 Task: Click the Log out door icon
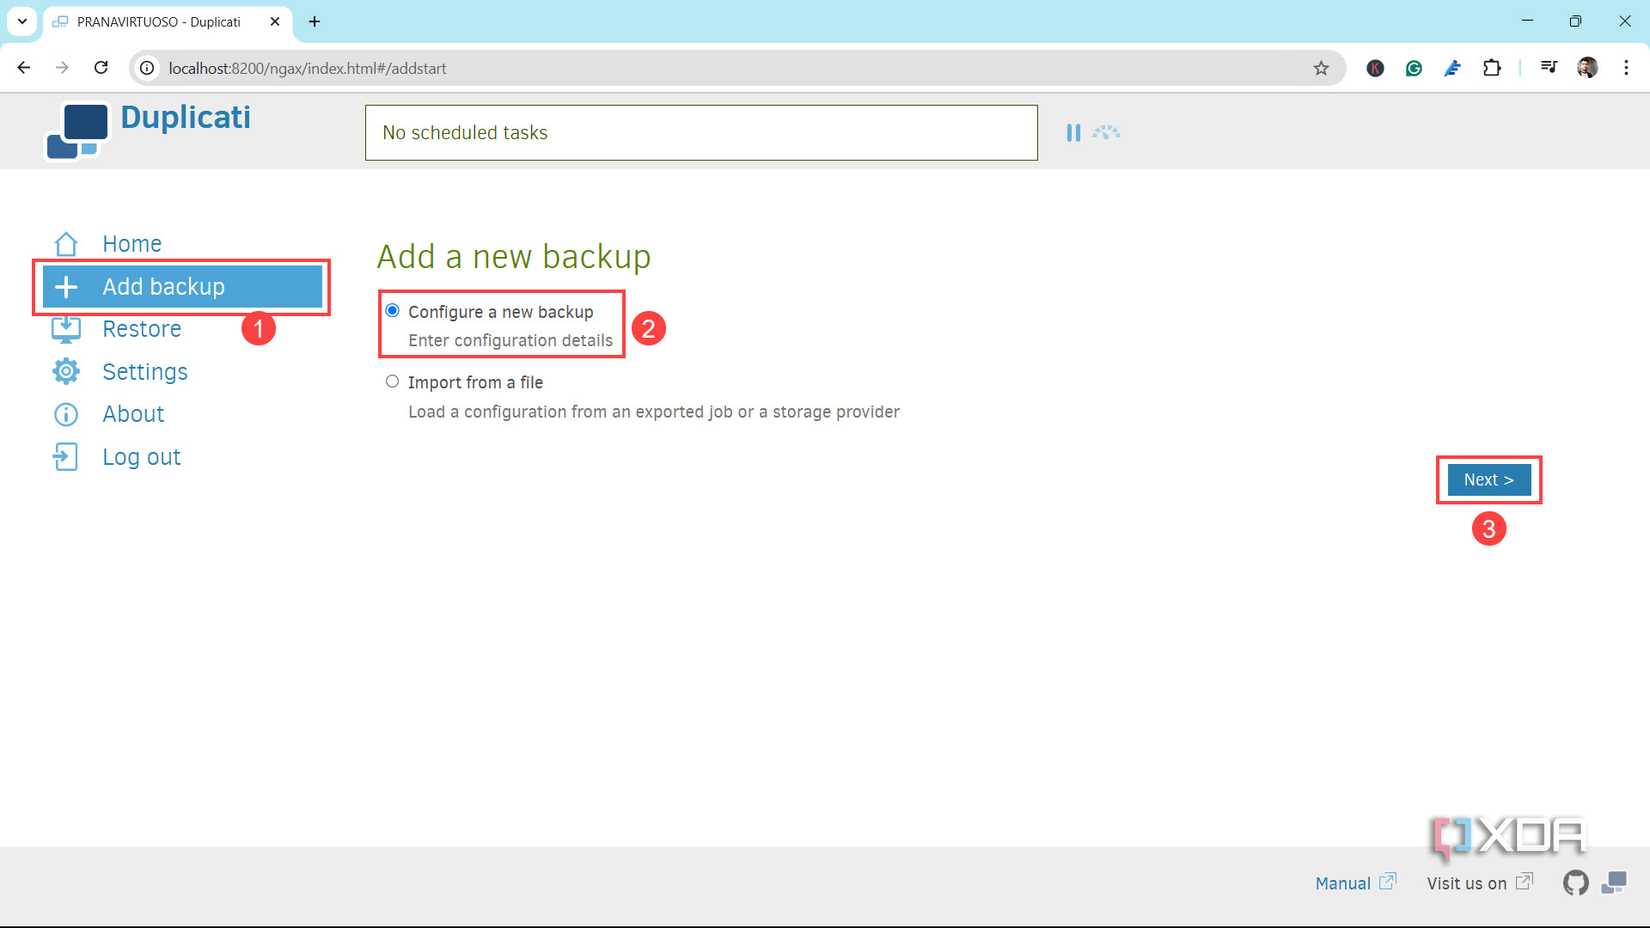65,456
